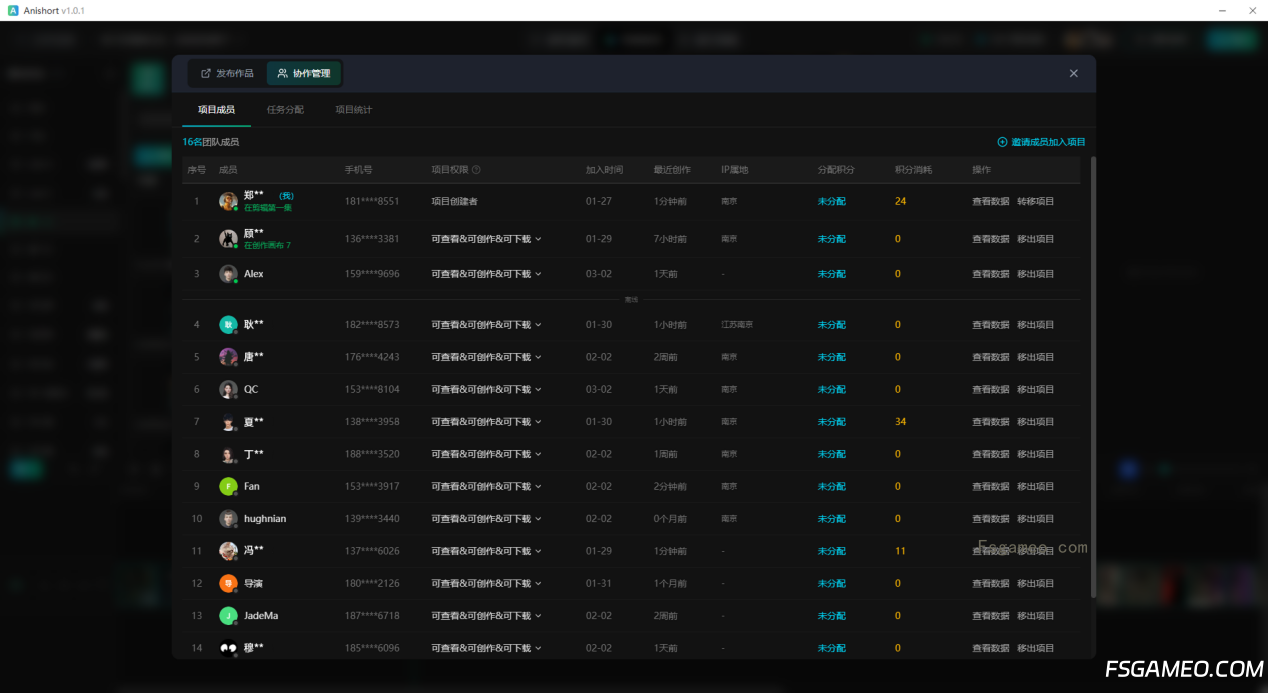Click the plus icon beside 邀请成员加入项目
This screenshot has height=693, width=1268.
[1002, 142]
